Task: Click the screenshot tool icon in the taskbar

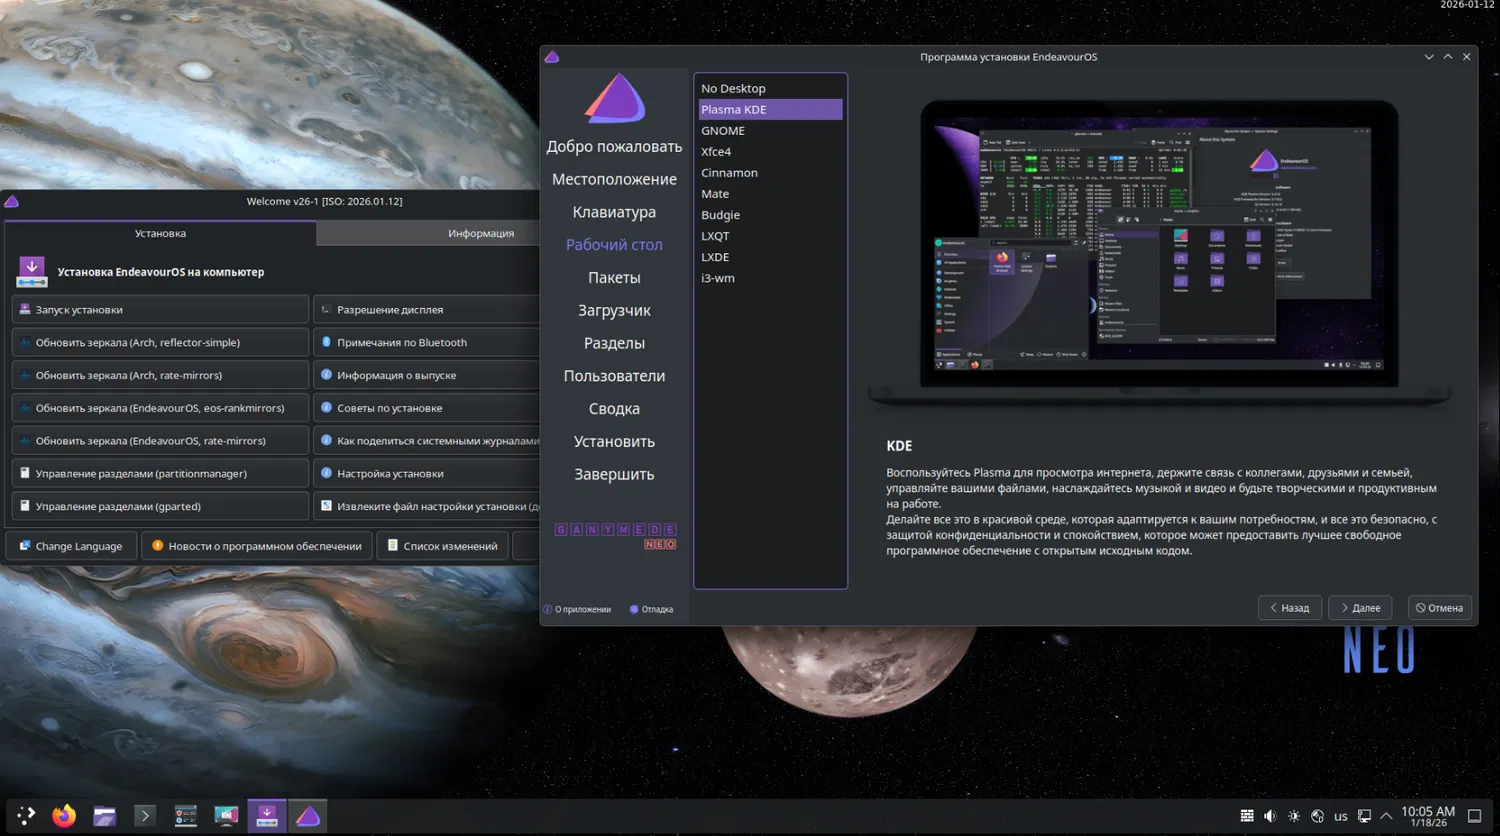Action: coord(226,816)
